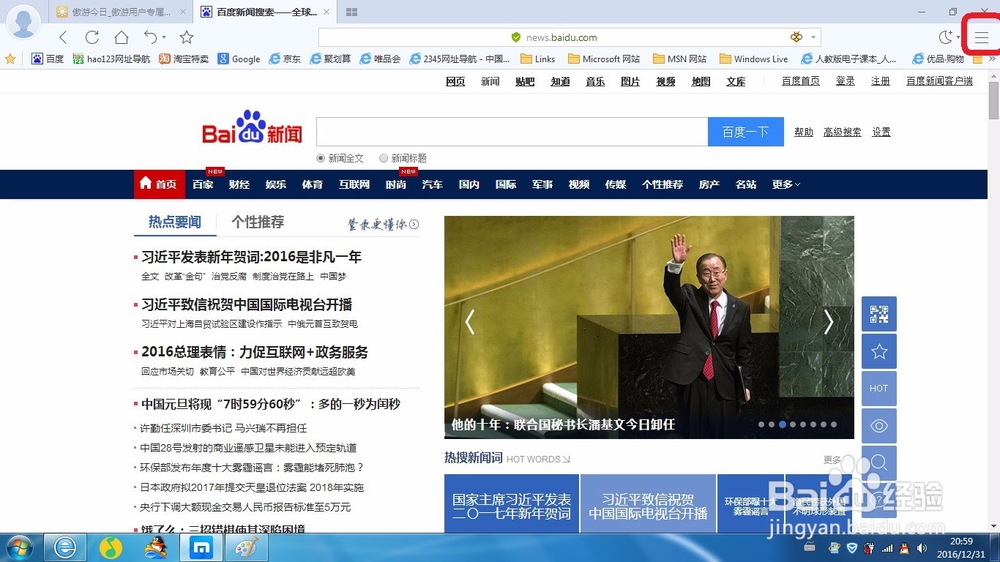
Task: Open the user avatar icon
Action: coord(24,21)
